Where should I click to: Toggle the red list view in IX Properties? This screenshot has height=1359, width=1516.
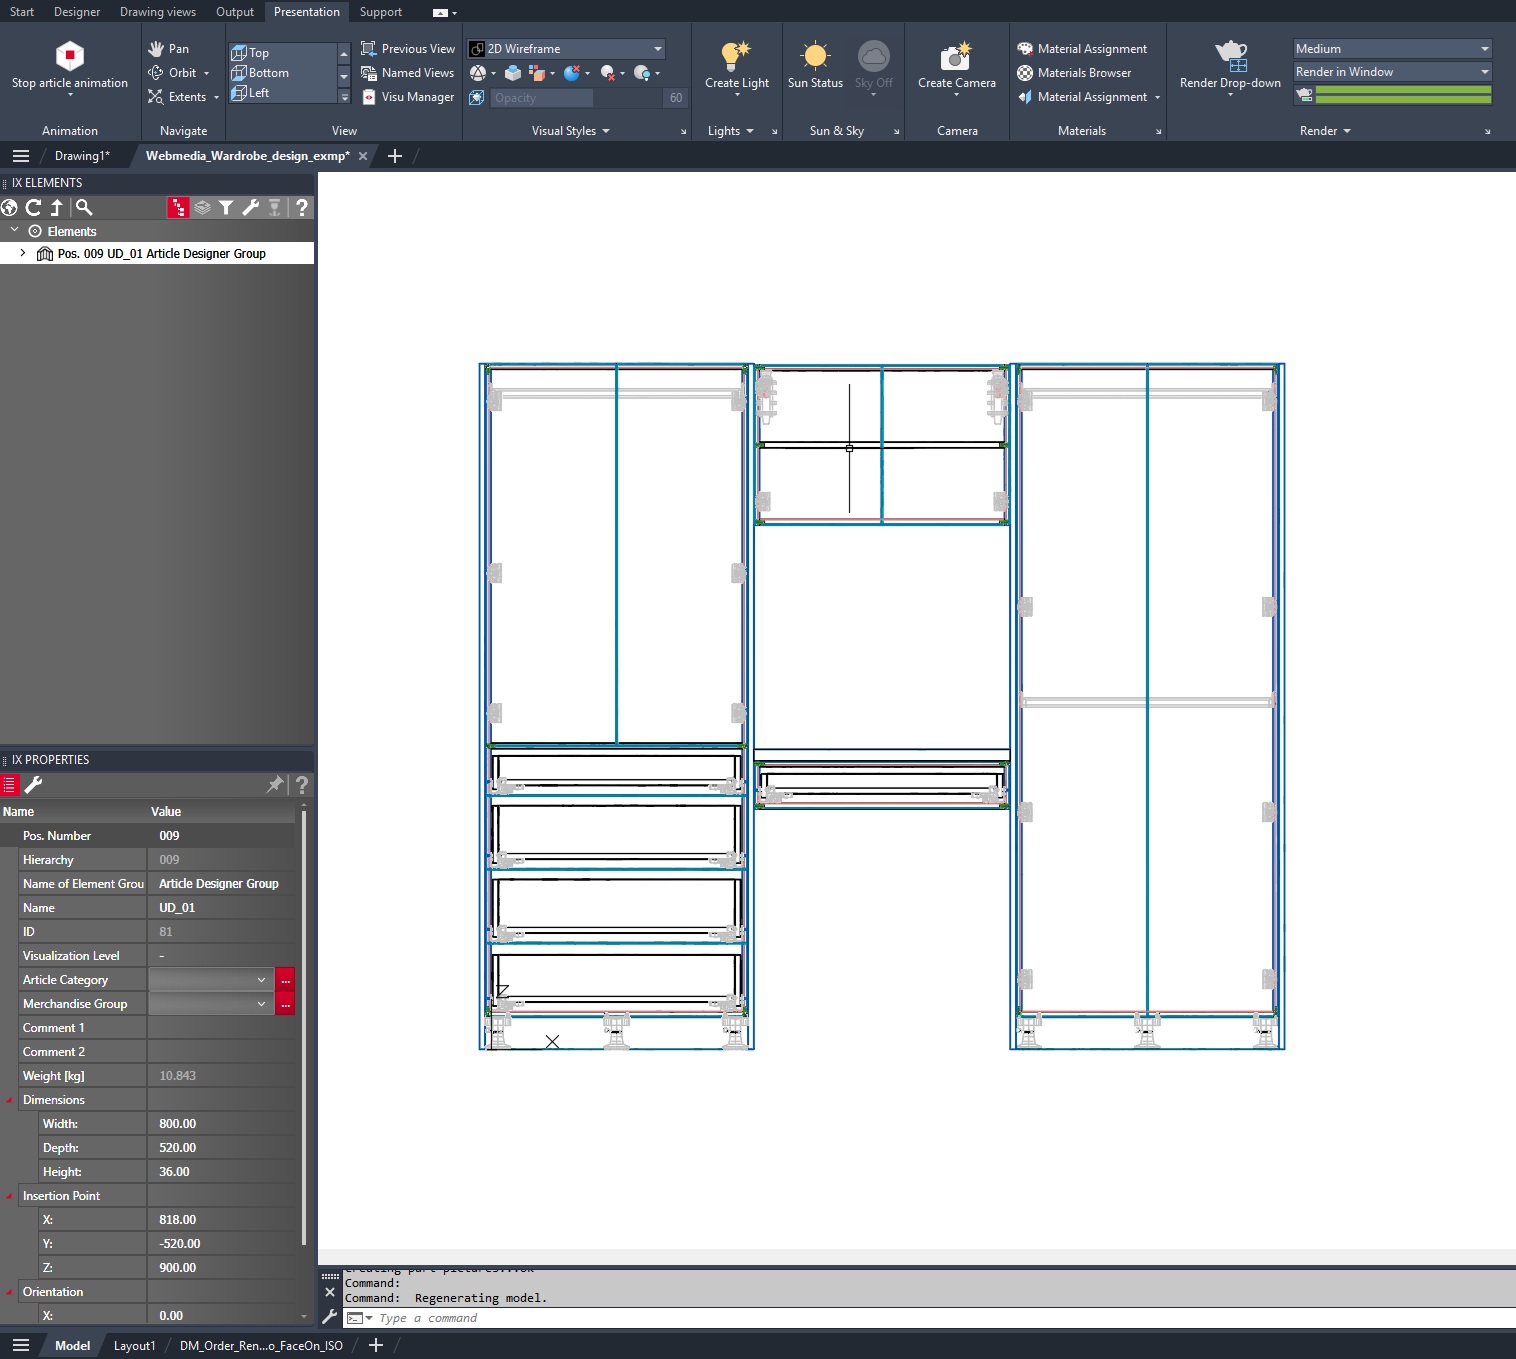[x=10, y=785]
